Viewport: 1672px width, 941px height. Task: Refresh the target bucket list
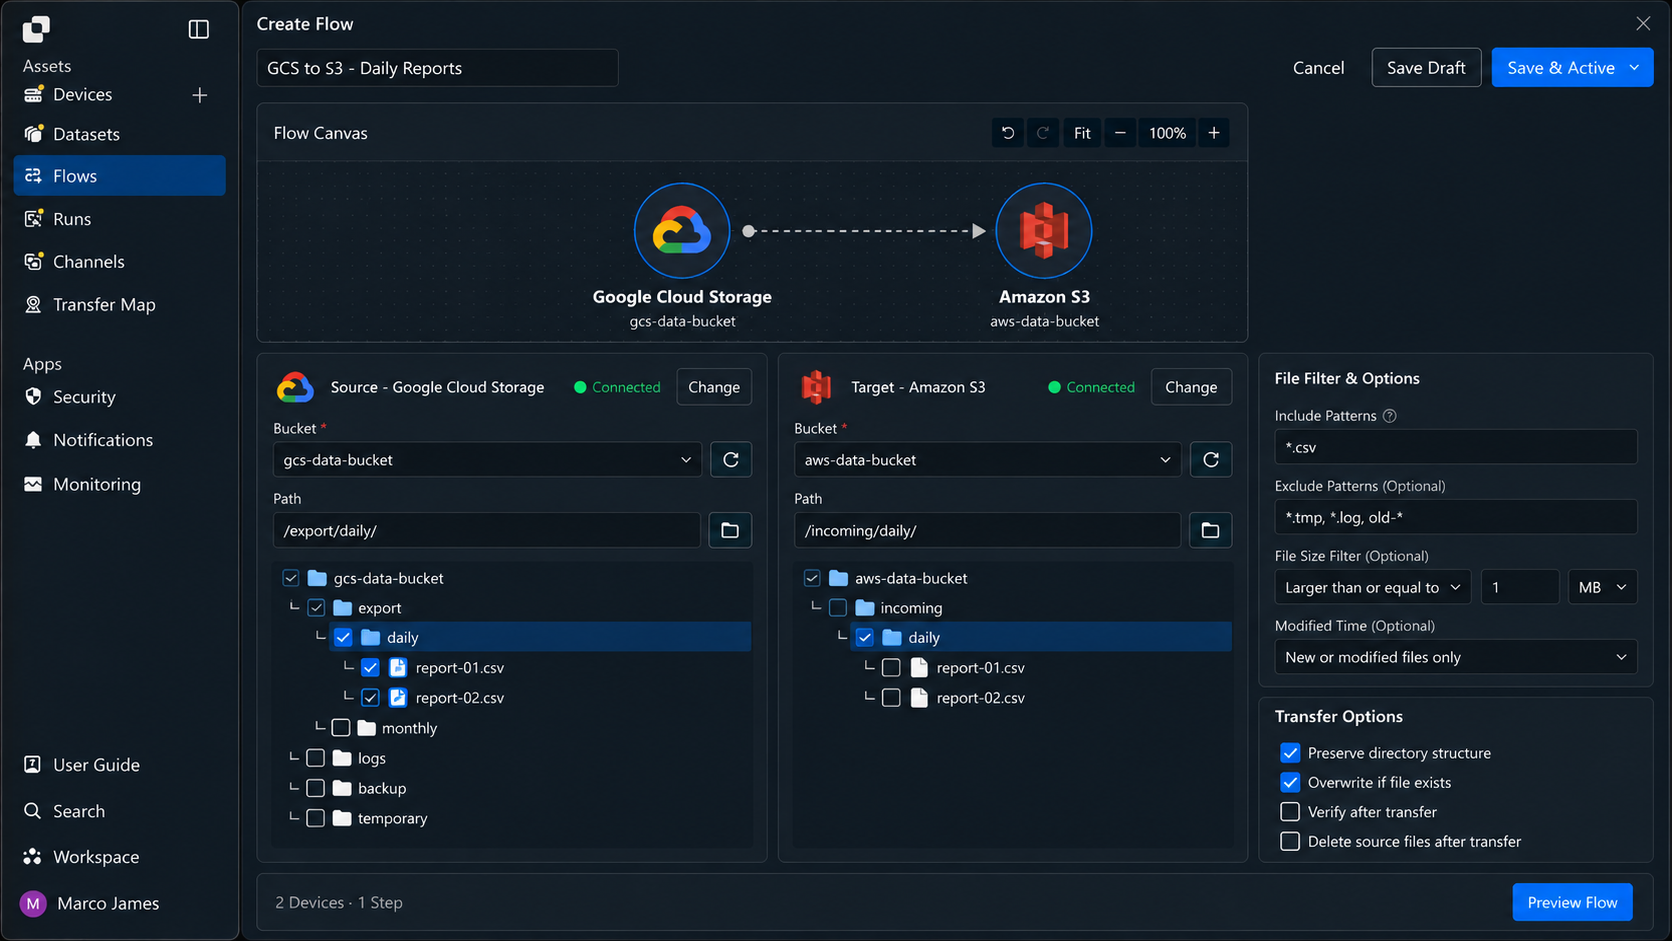[x=1211, y=460]
